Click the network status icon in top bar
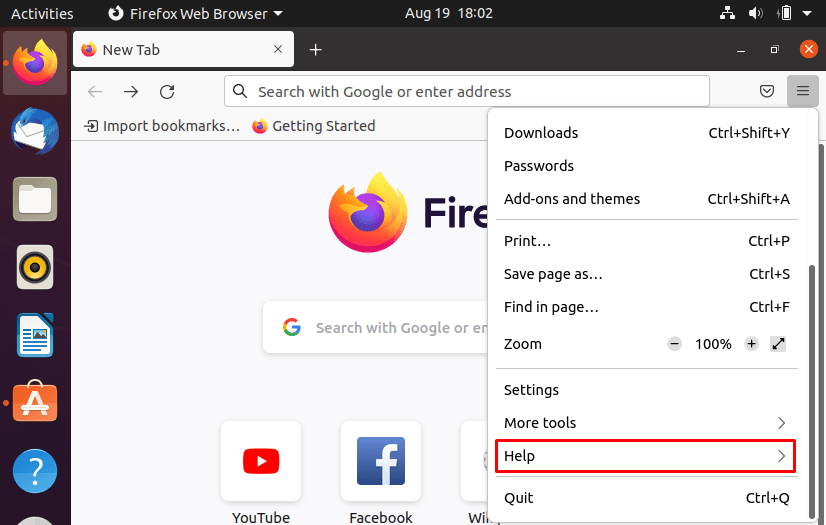The height and width of the screenshot is (525, 826). tap(727, 13)
